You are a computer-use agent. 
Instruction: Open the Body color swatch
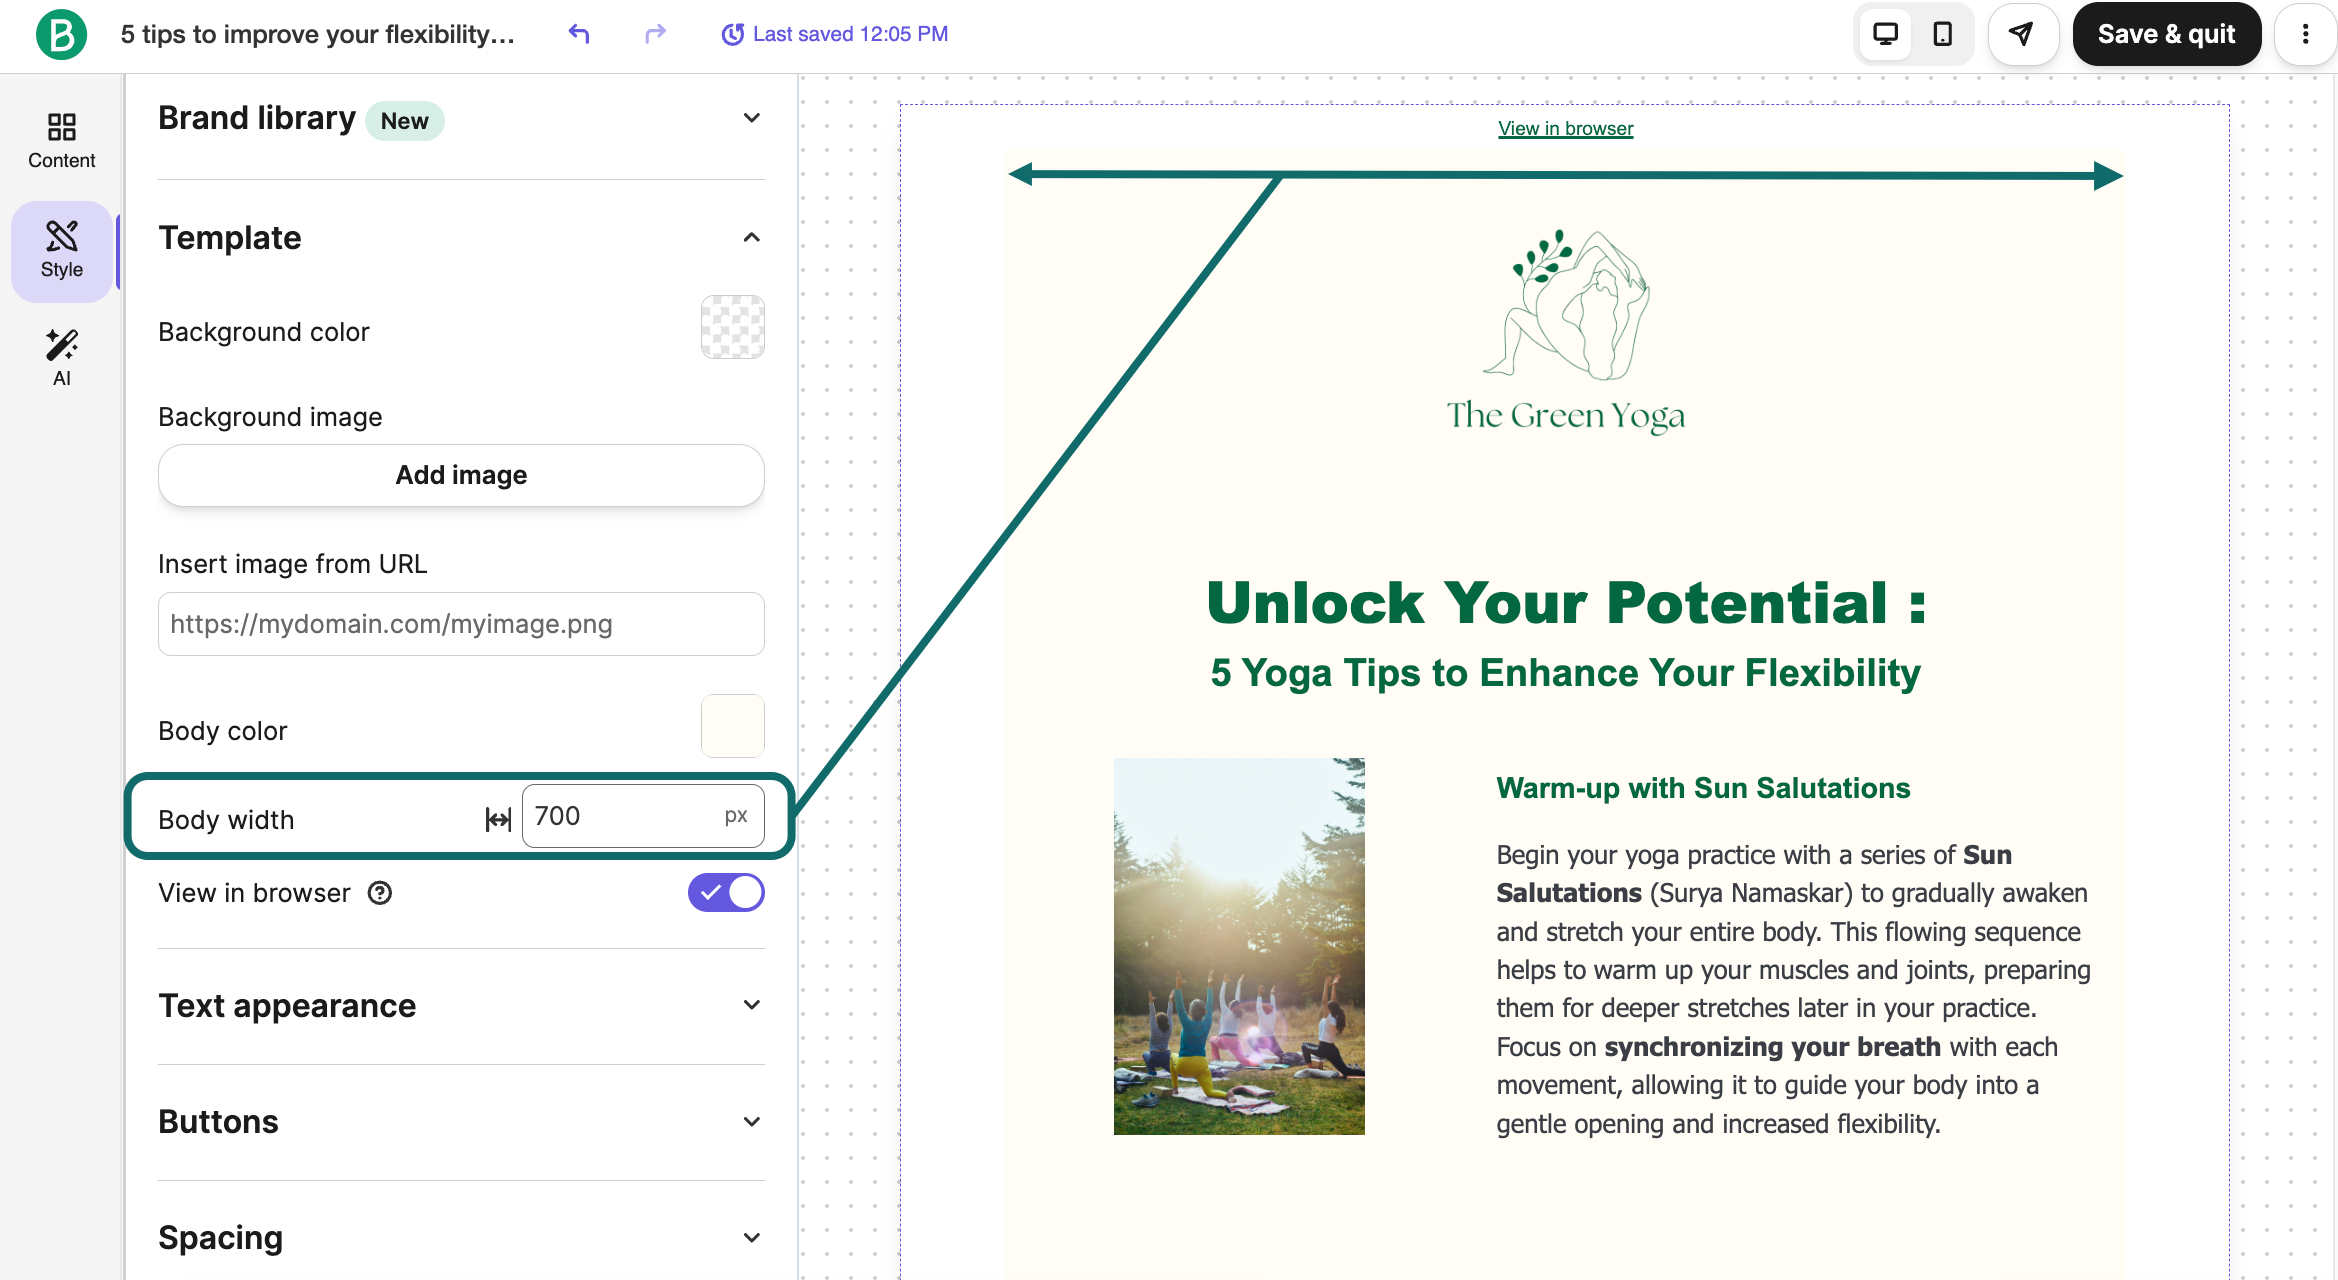(x=732, y=727)
